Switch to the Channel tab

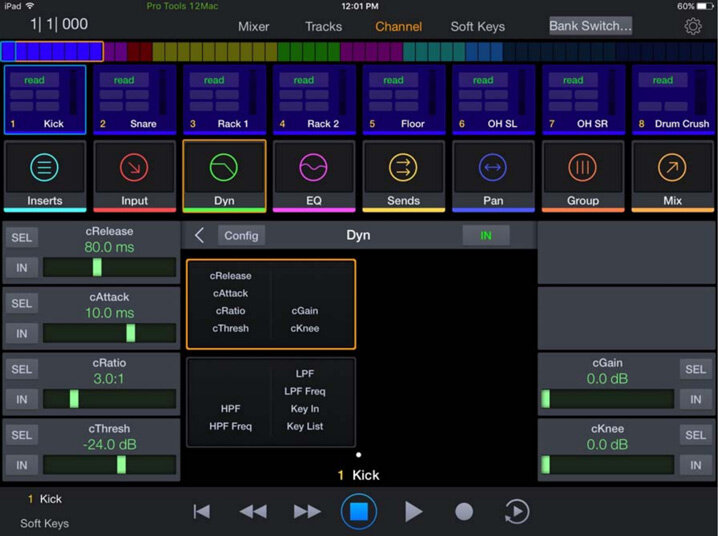click(x=398, y=27)
